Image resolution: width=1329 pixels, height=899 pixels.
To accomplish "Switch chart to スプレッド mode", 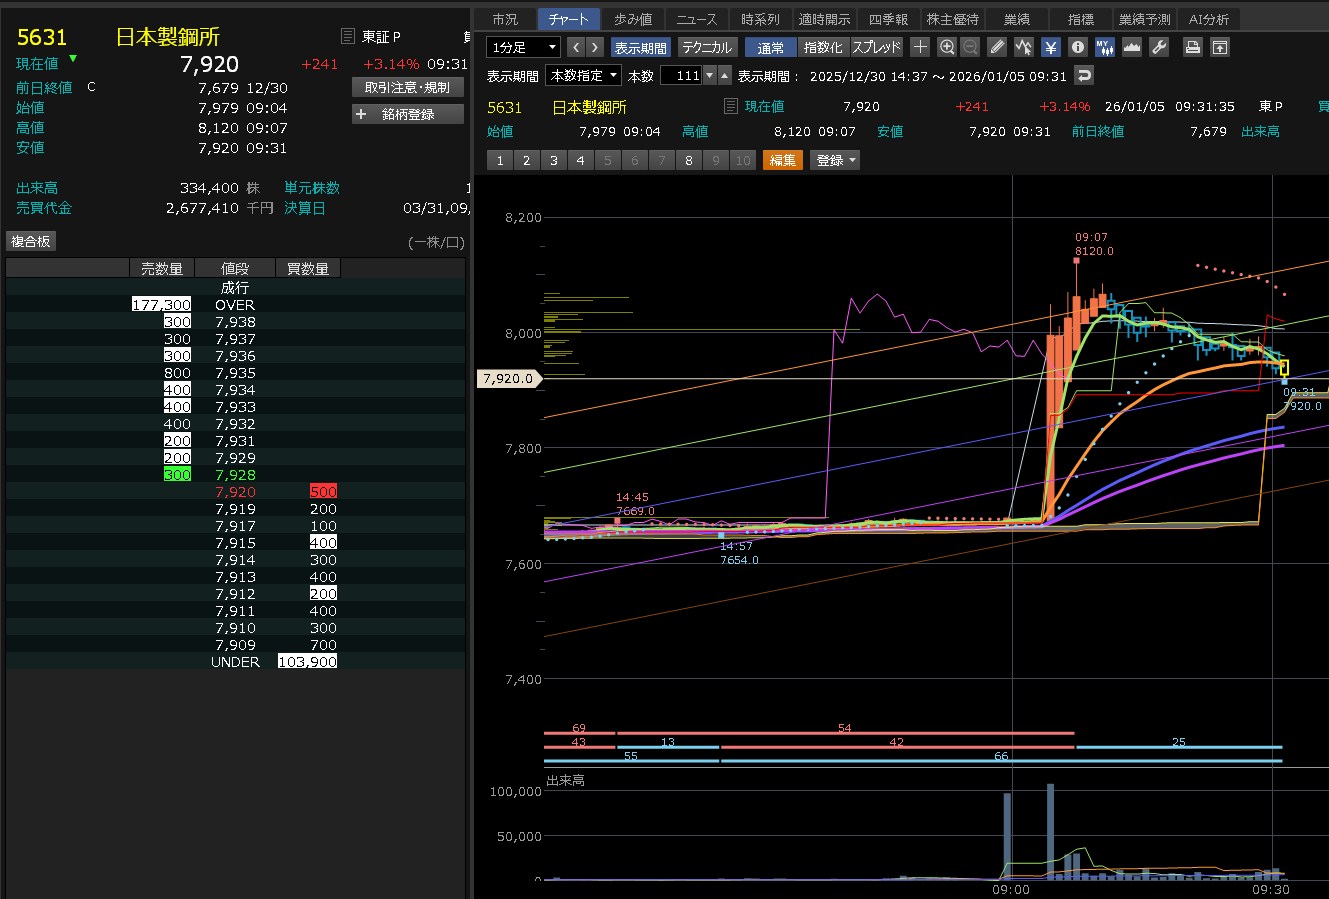I will 876,47.
